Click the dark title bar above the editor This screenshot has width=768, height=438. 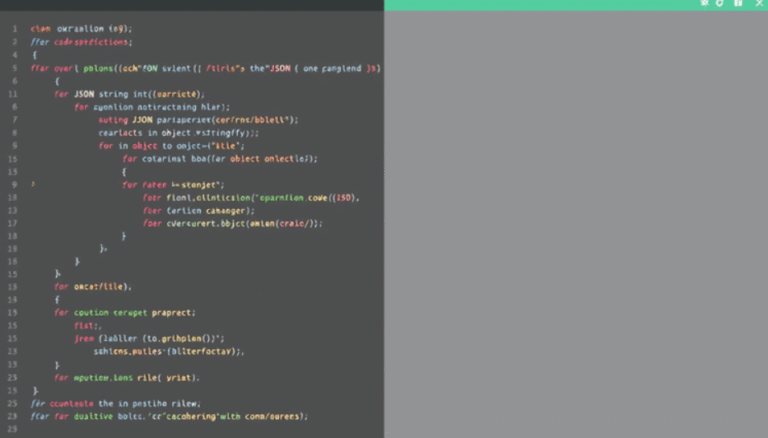(190, 5)
